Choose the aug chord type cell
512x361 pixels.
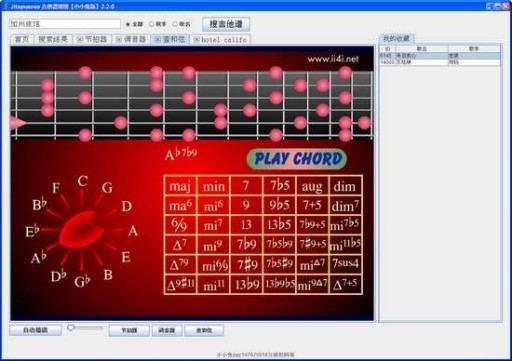(x=312, y=186)
